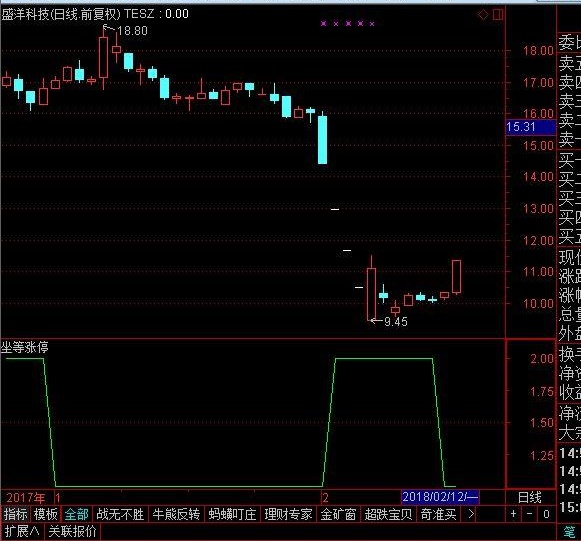
Task: Open the 关联报价 tab
Action: (72, 531)
